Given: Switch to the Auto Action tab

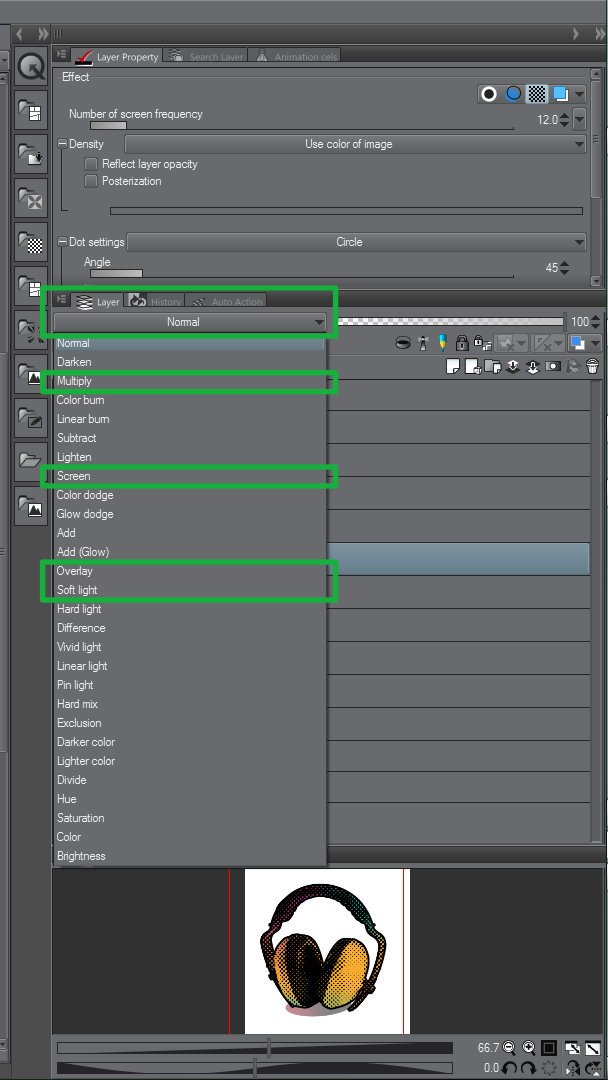Looking at the screenshot, I should [x=227, y=302].
